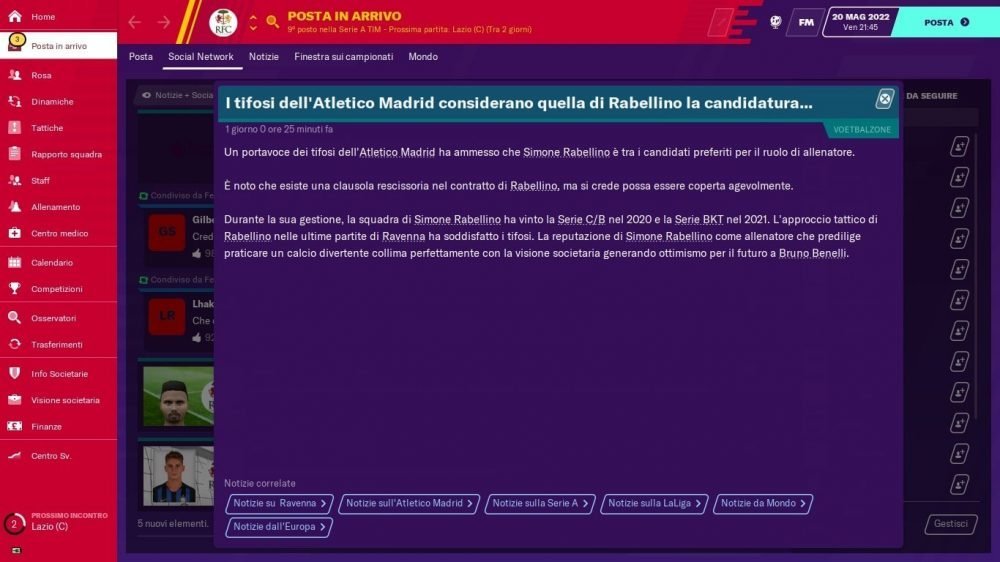
Task: Like the Gilb social post thumbs-up
Action: [x=197, y=253]
